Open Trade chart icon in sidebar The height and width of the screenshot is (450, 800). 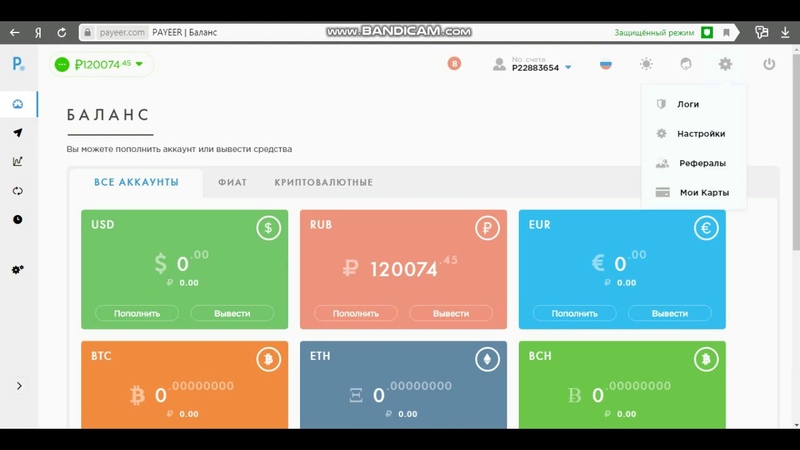coord(18,162)
